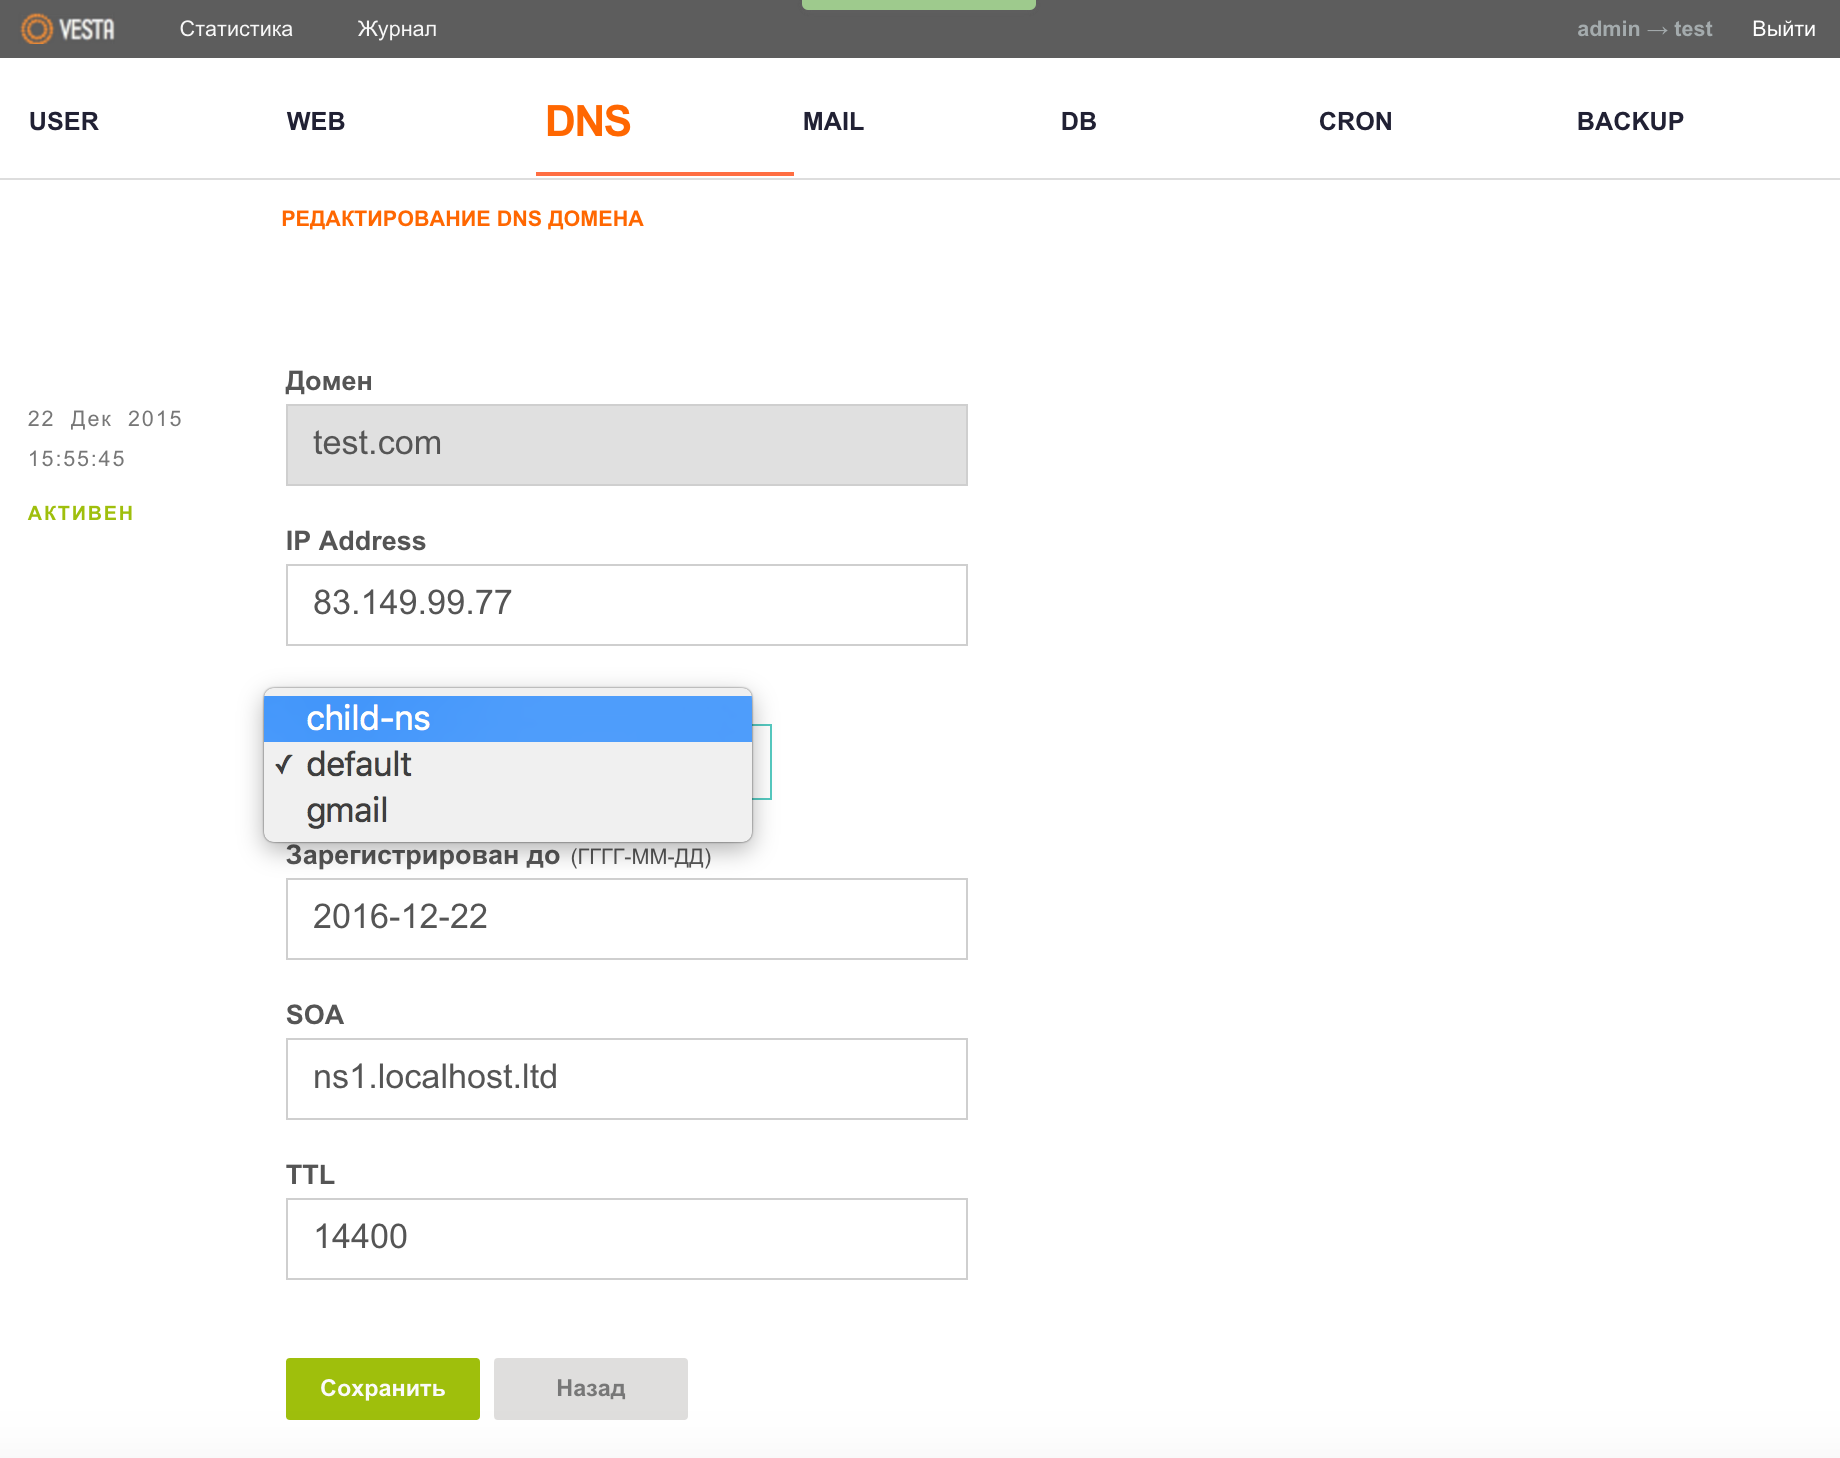Switch to the CRON tab
The width and height of the screenshot is (1840, 1458).
click(x=1355, y=121)
